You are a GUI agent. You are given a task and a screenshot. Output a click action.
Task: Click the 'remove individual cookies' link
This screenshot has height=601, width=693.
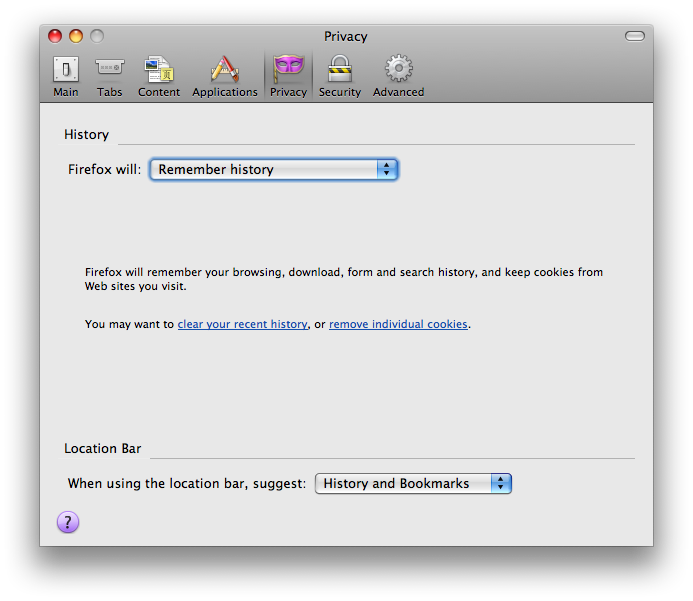coord(398,324)
